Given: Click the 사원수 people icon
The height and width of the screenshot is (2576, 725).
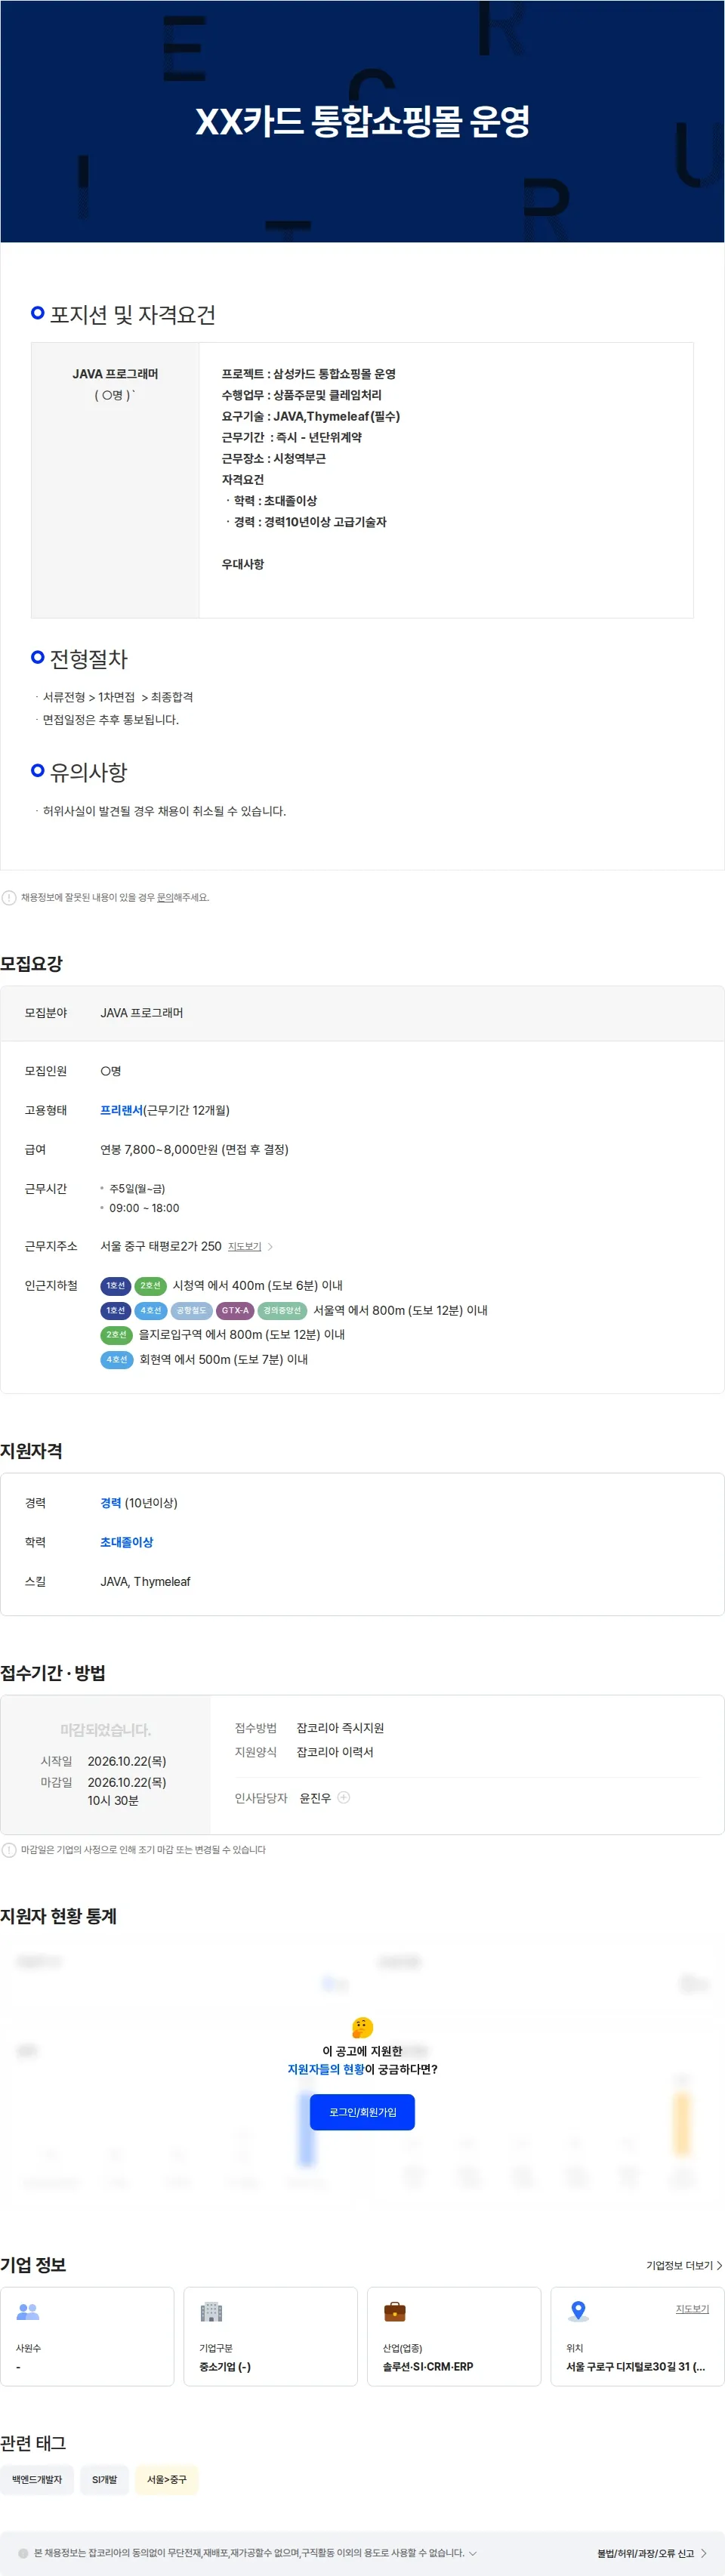Looking at the screenshot, I should click(x=28, y=2311).
